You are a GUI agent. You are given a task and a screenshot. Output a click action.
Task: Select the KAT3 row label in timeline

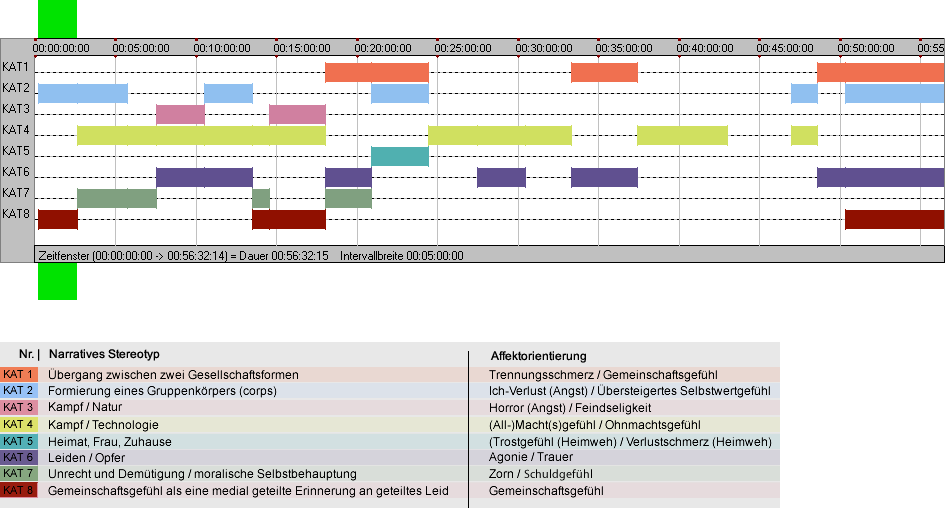point(16,109)
